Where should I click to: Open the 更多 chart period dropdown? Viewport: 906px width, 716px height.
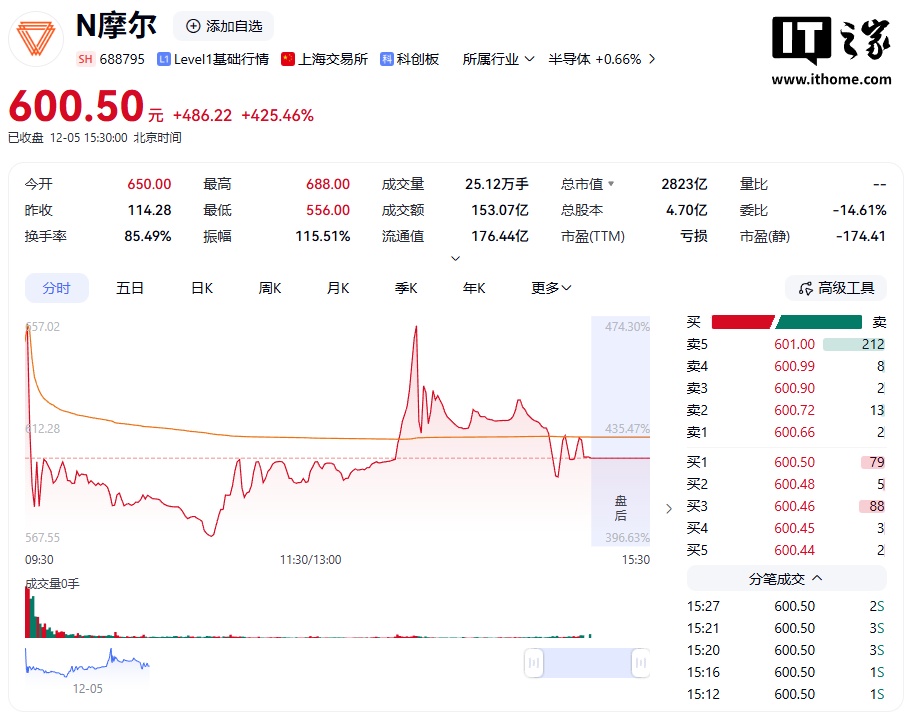coord(551,288)
